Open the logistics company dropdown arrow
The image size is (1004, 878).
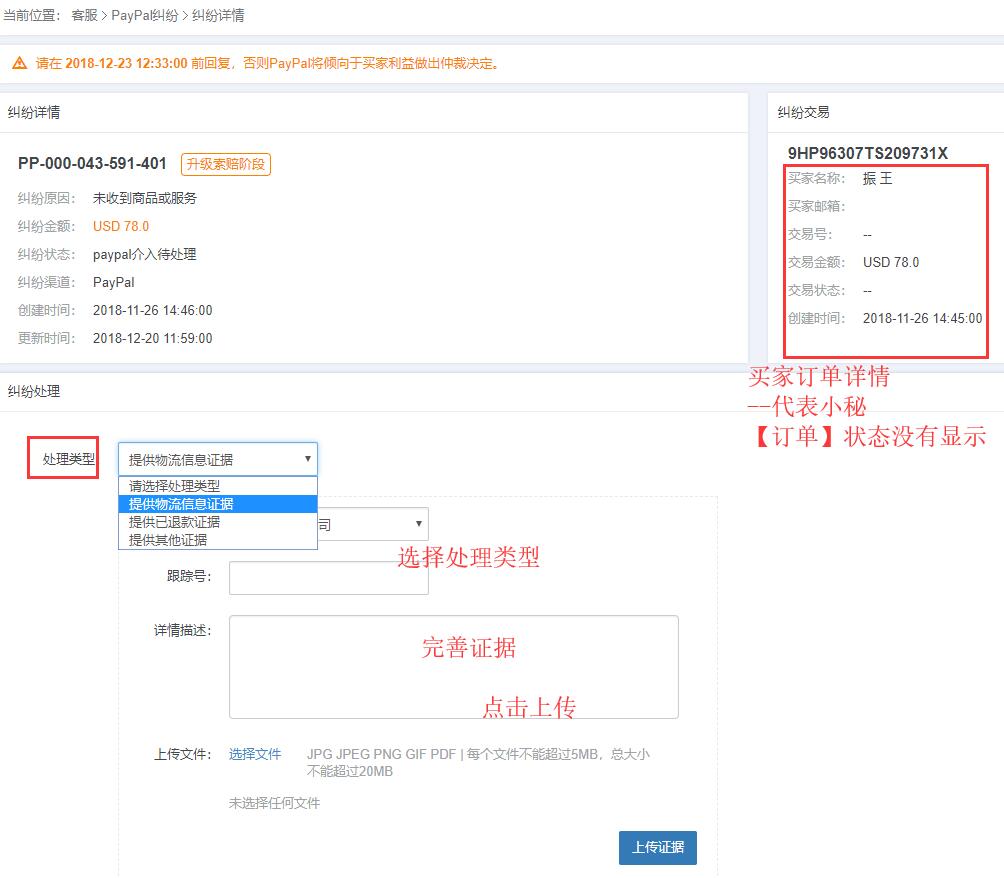point(418,524)
